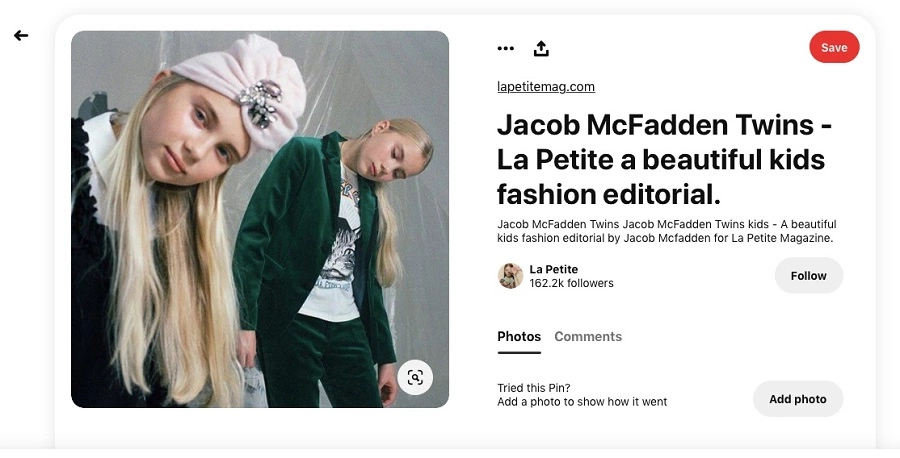Save this pin with the red button
This screenshot has width=900, height=458.
point(834,47)
